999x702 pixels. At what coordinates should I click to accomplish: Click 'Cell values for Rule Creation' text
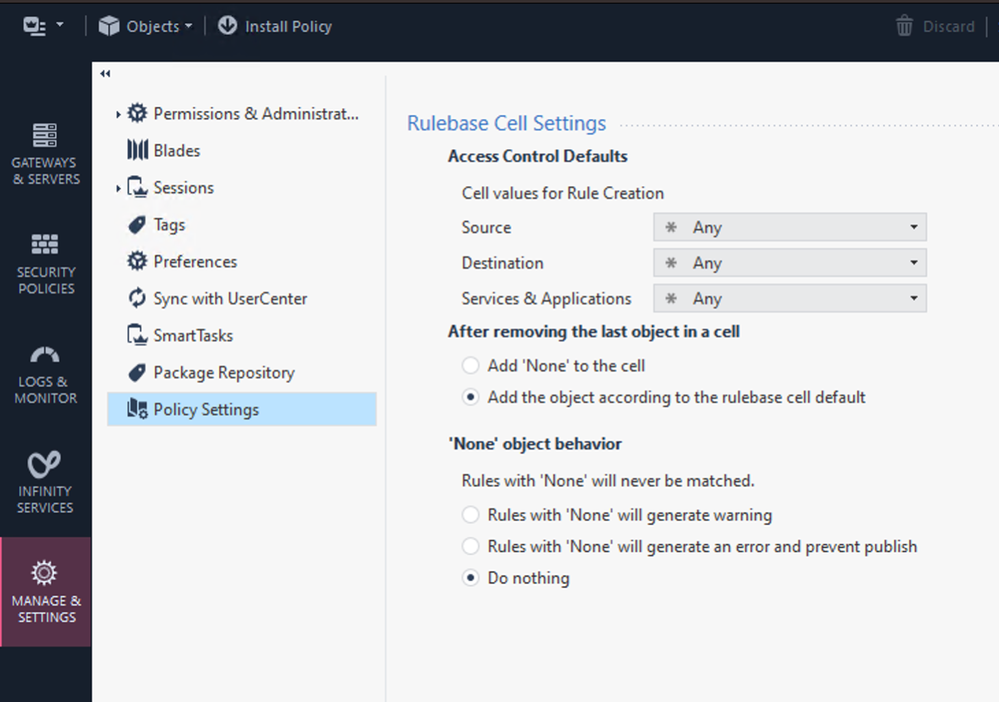click(563, 193)
